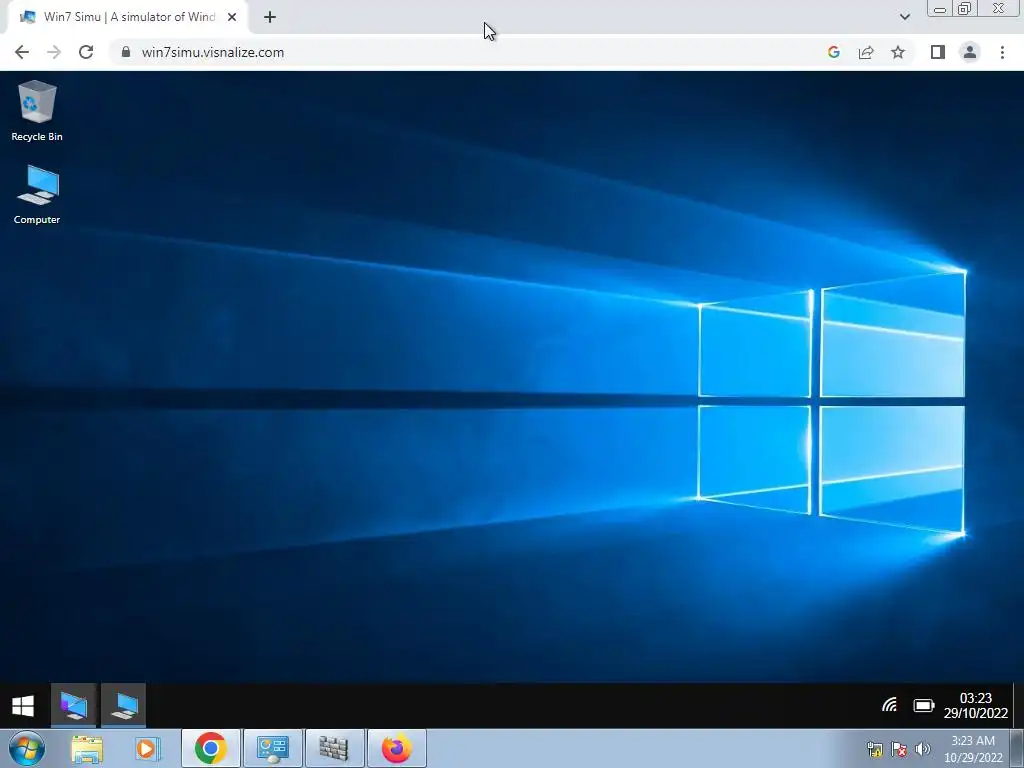Click the Google icon in the address bar
Screen dimensions: 1024x768
pos(833,52)
